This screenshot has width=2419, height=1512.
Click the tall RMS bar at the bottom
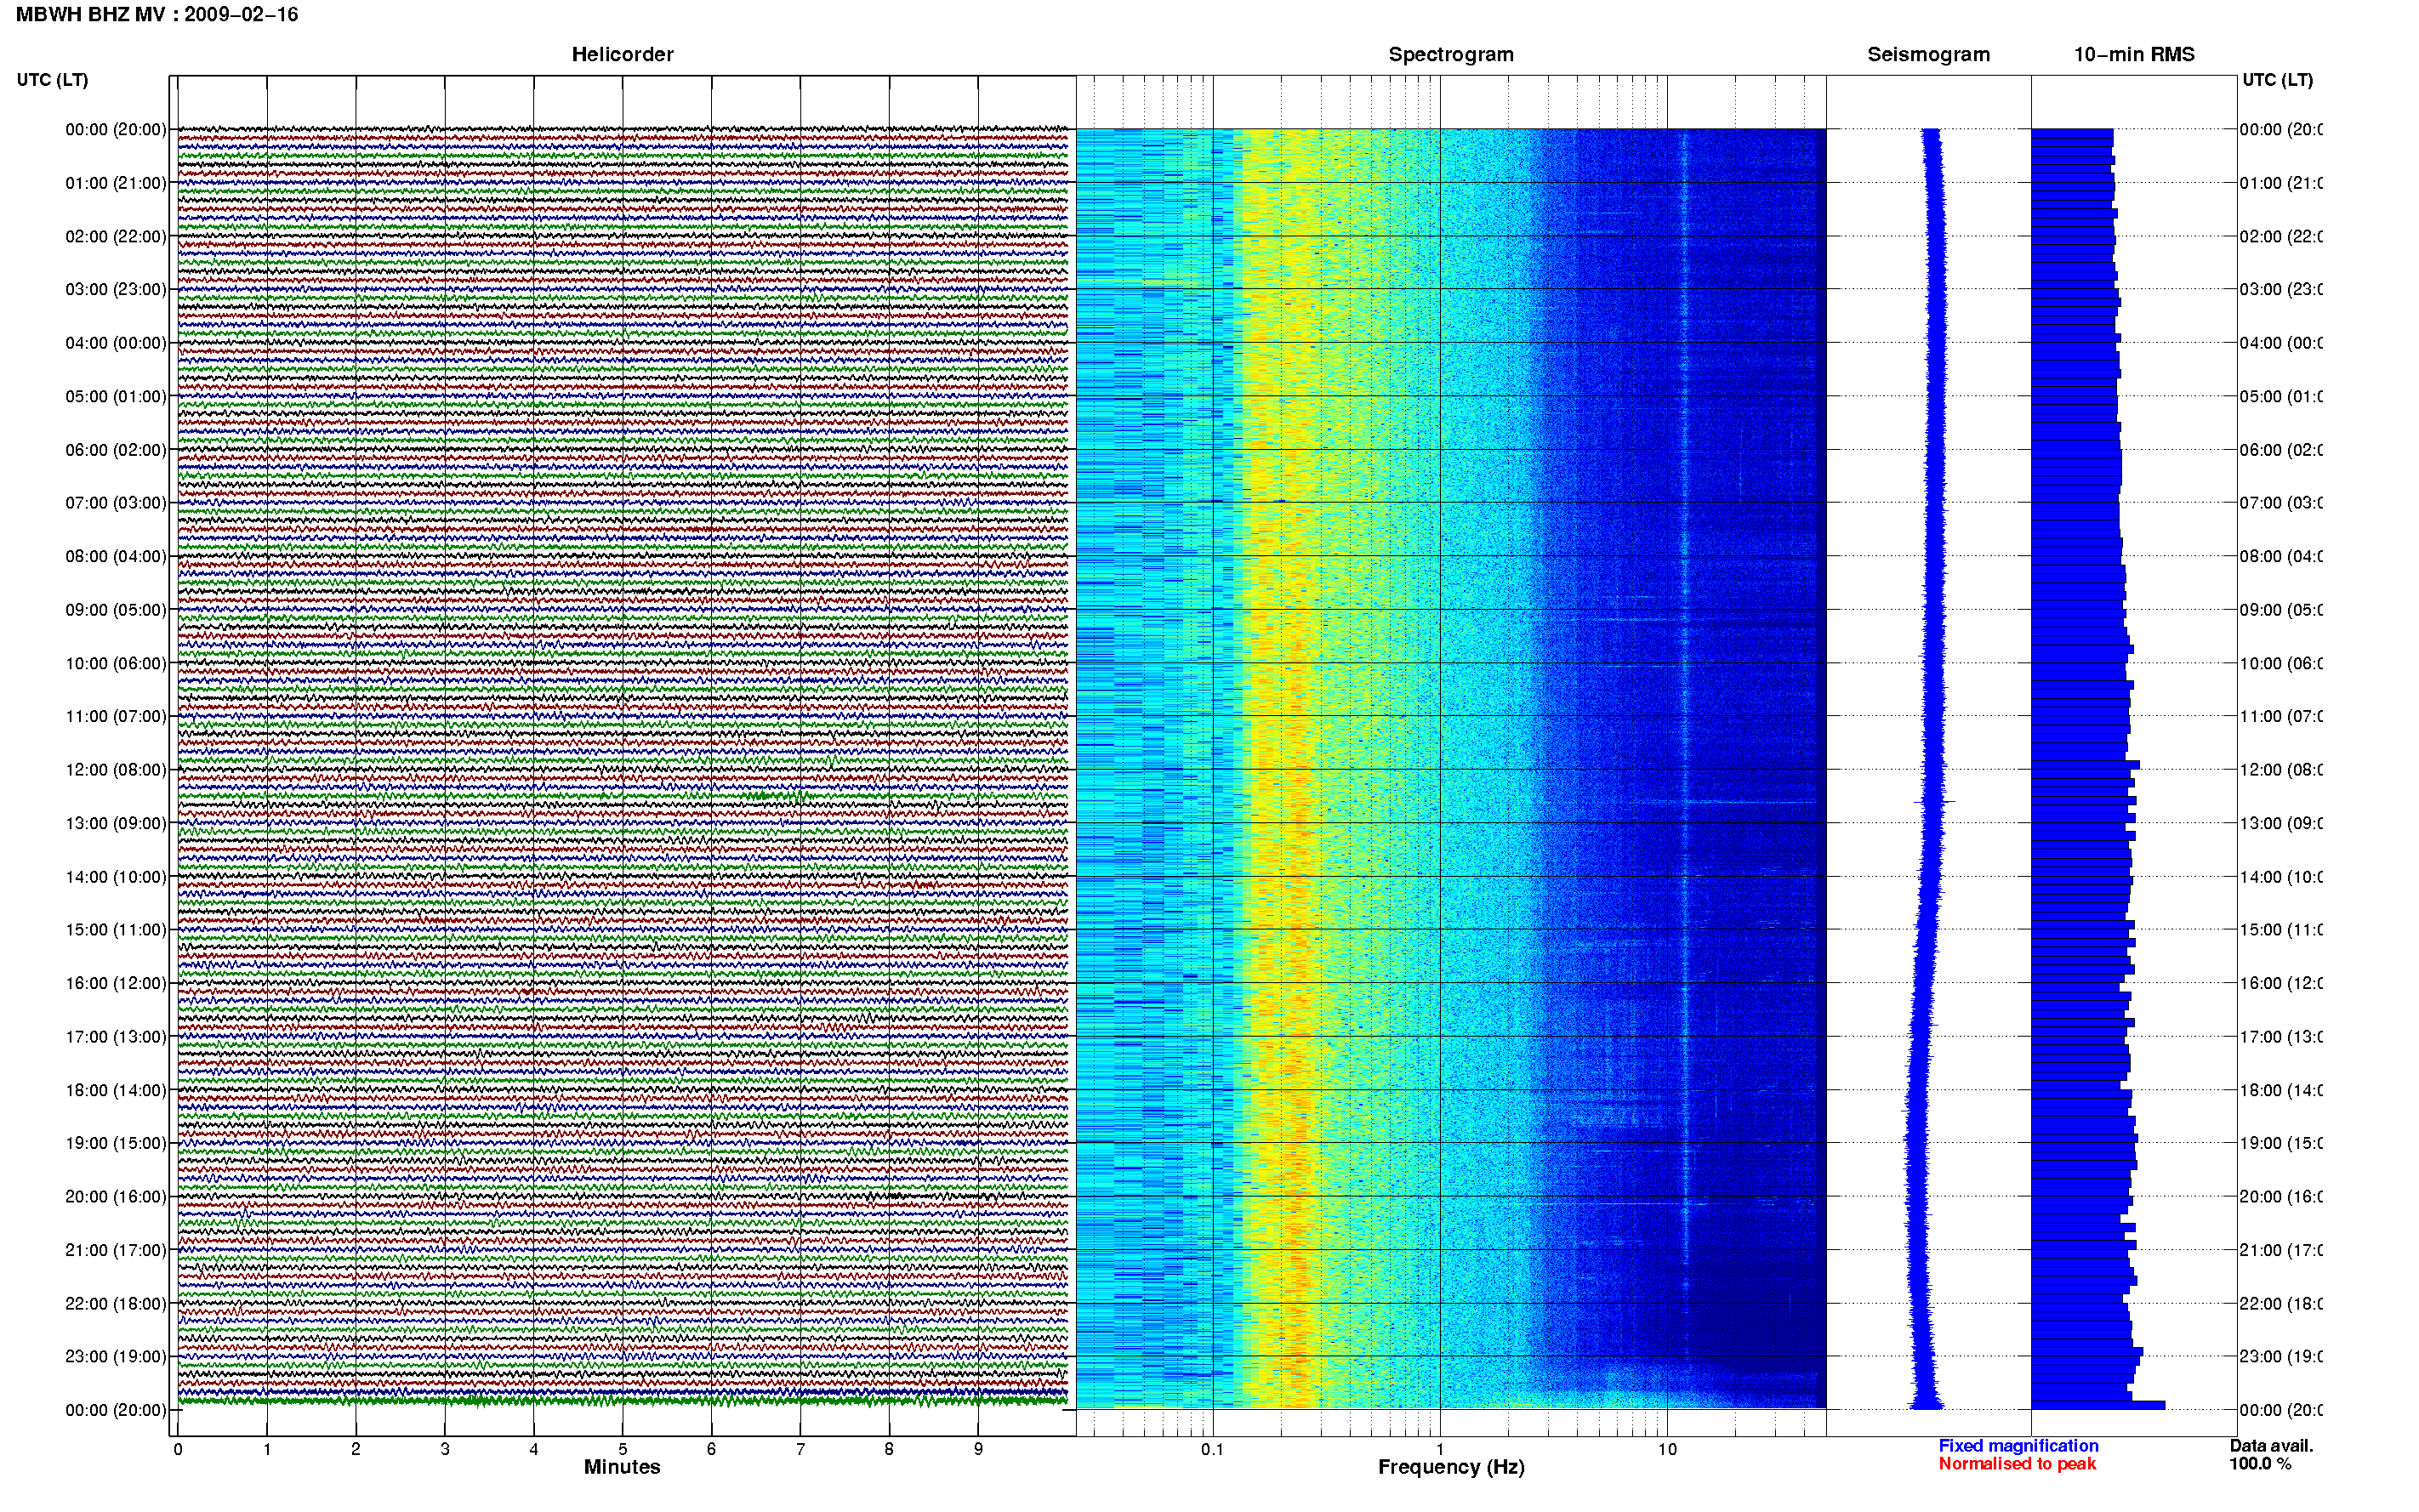[2098, 1405]
